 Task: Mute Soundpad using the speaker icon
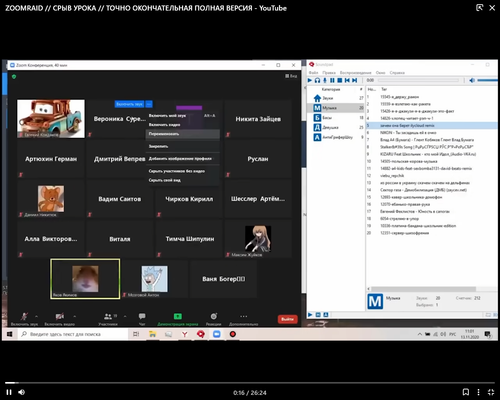click(472, 80)
